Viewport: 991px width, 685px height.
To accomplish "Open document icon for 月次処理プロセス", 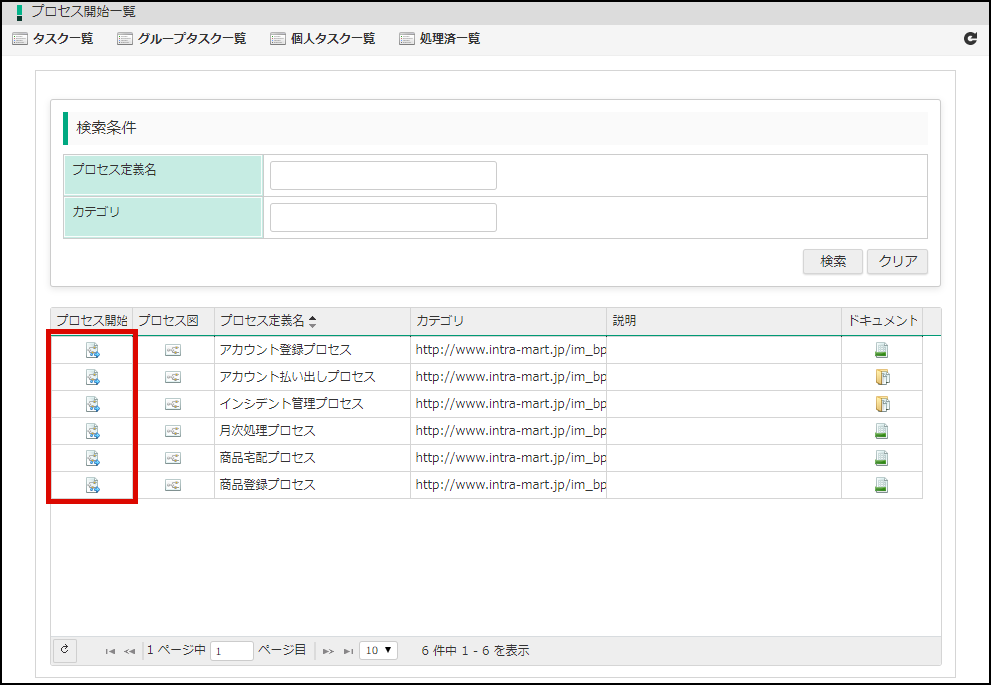I will coord(881,431).
